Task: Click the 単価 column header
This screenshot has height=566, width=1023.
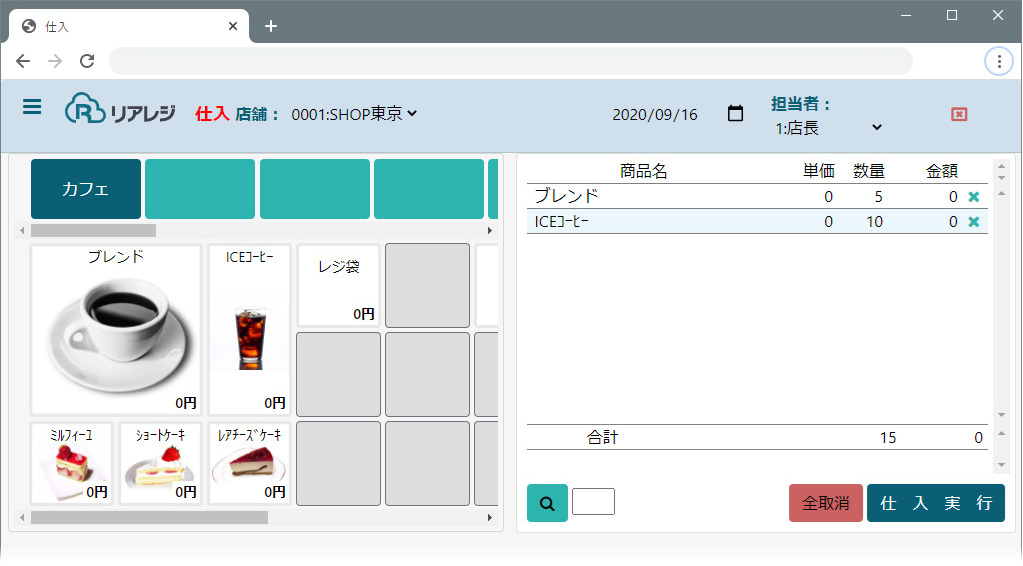Action: (819, 171)
